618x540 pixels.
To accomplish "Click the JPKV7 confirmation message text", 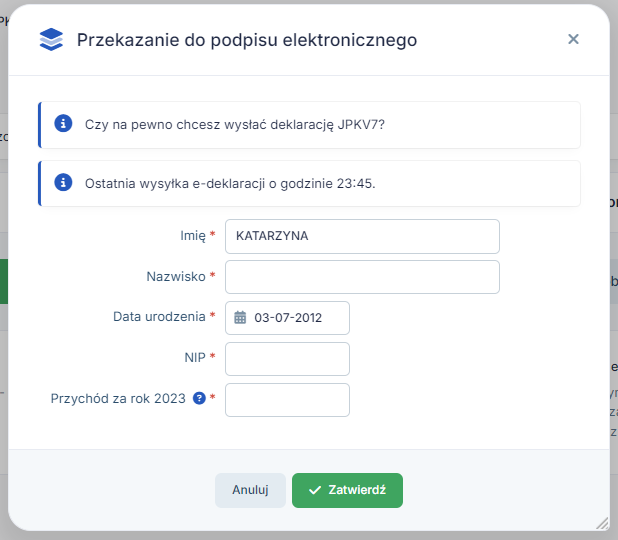I will click(x=235, y=125).
